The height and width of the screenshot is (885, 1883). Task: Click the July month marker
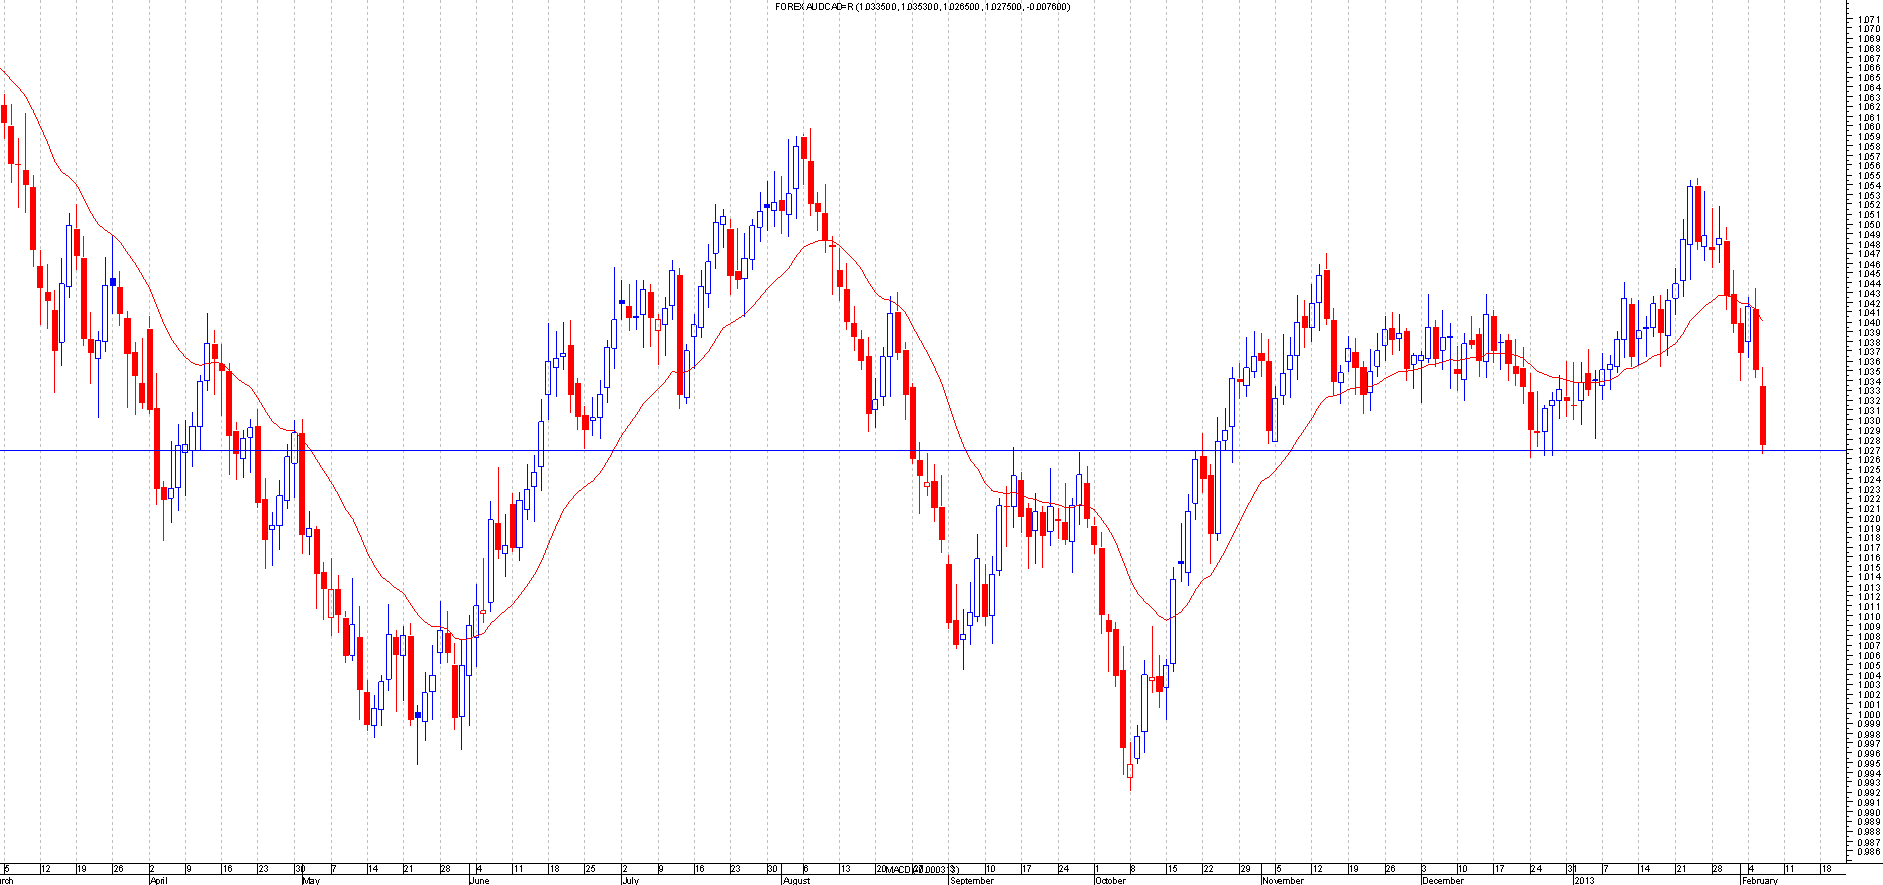(630, 880)
